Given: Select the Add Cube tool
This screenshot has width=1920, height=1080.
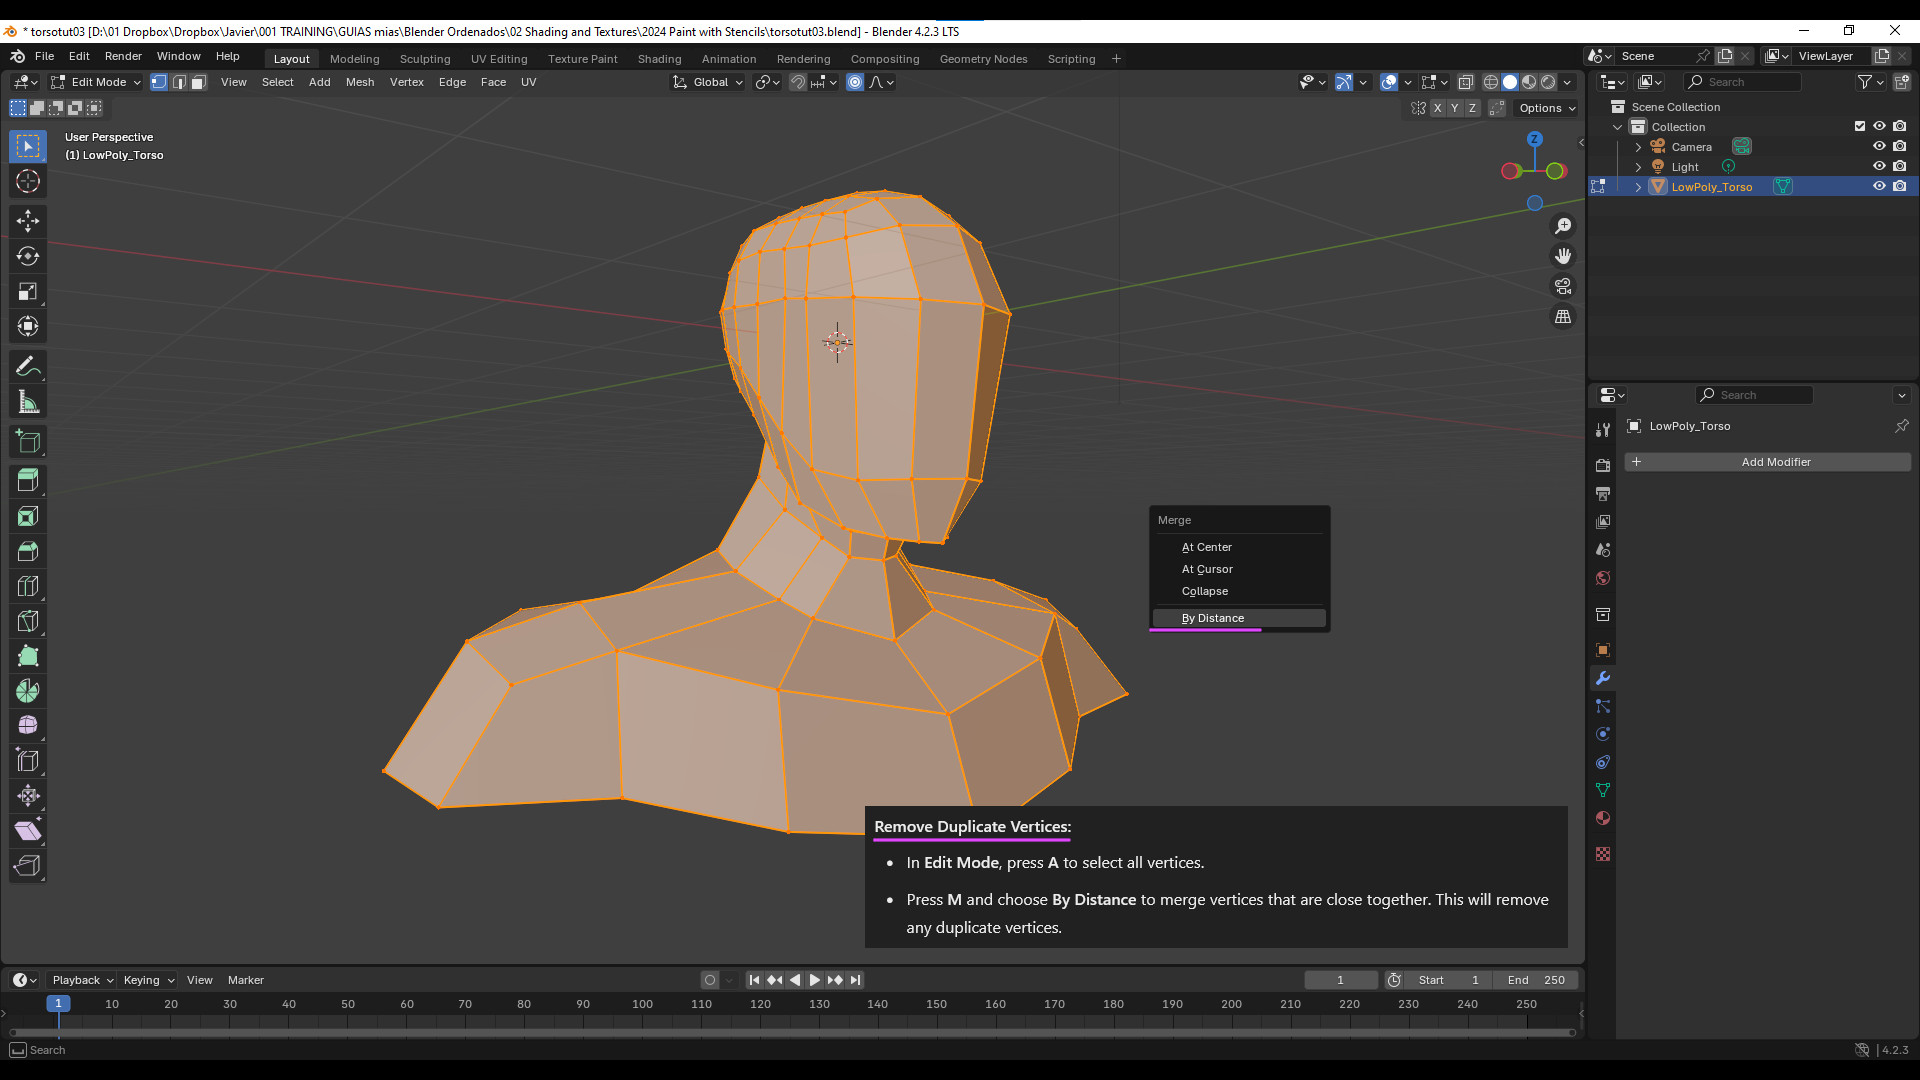Looking at the screenshot, I should pos(28,441).
